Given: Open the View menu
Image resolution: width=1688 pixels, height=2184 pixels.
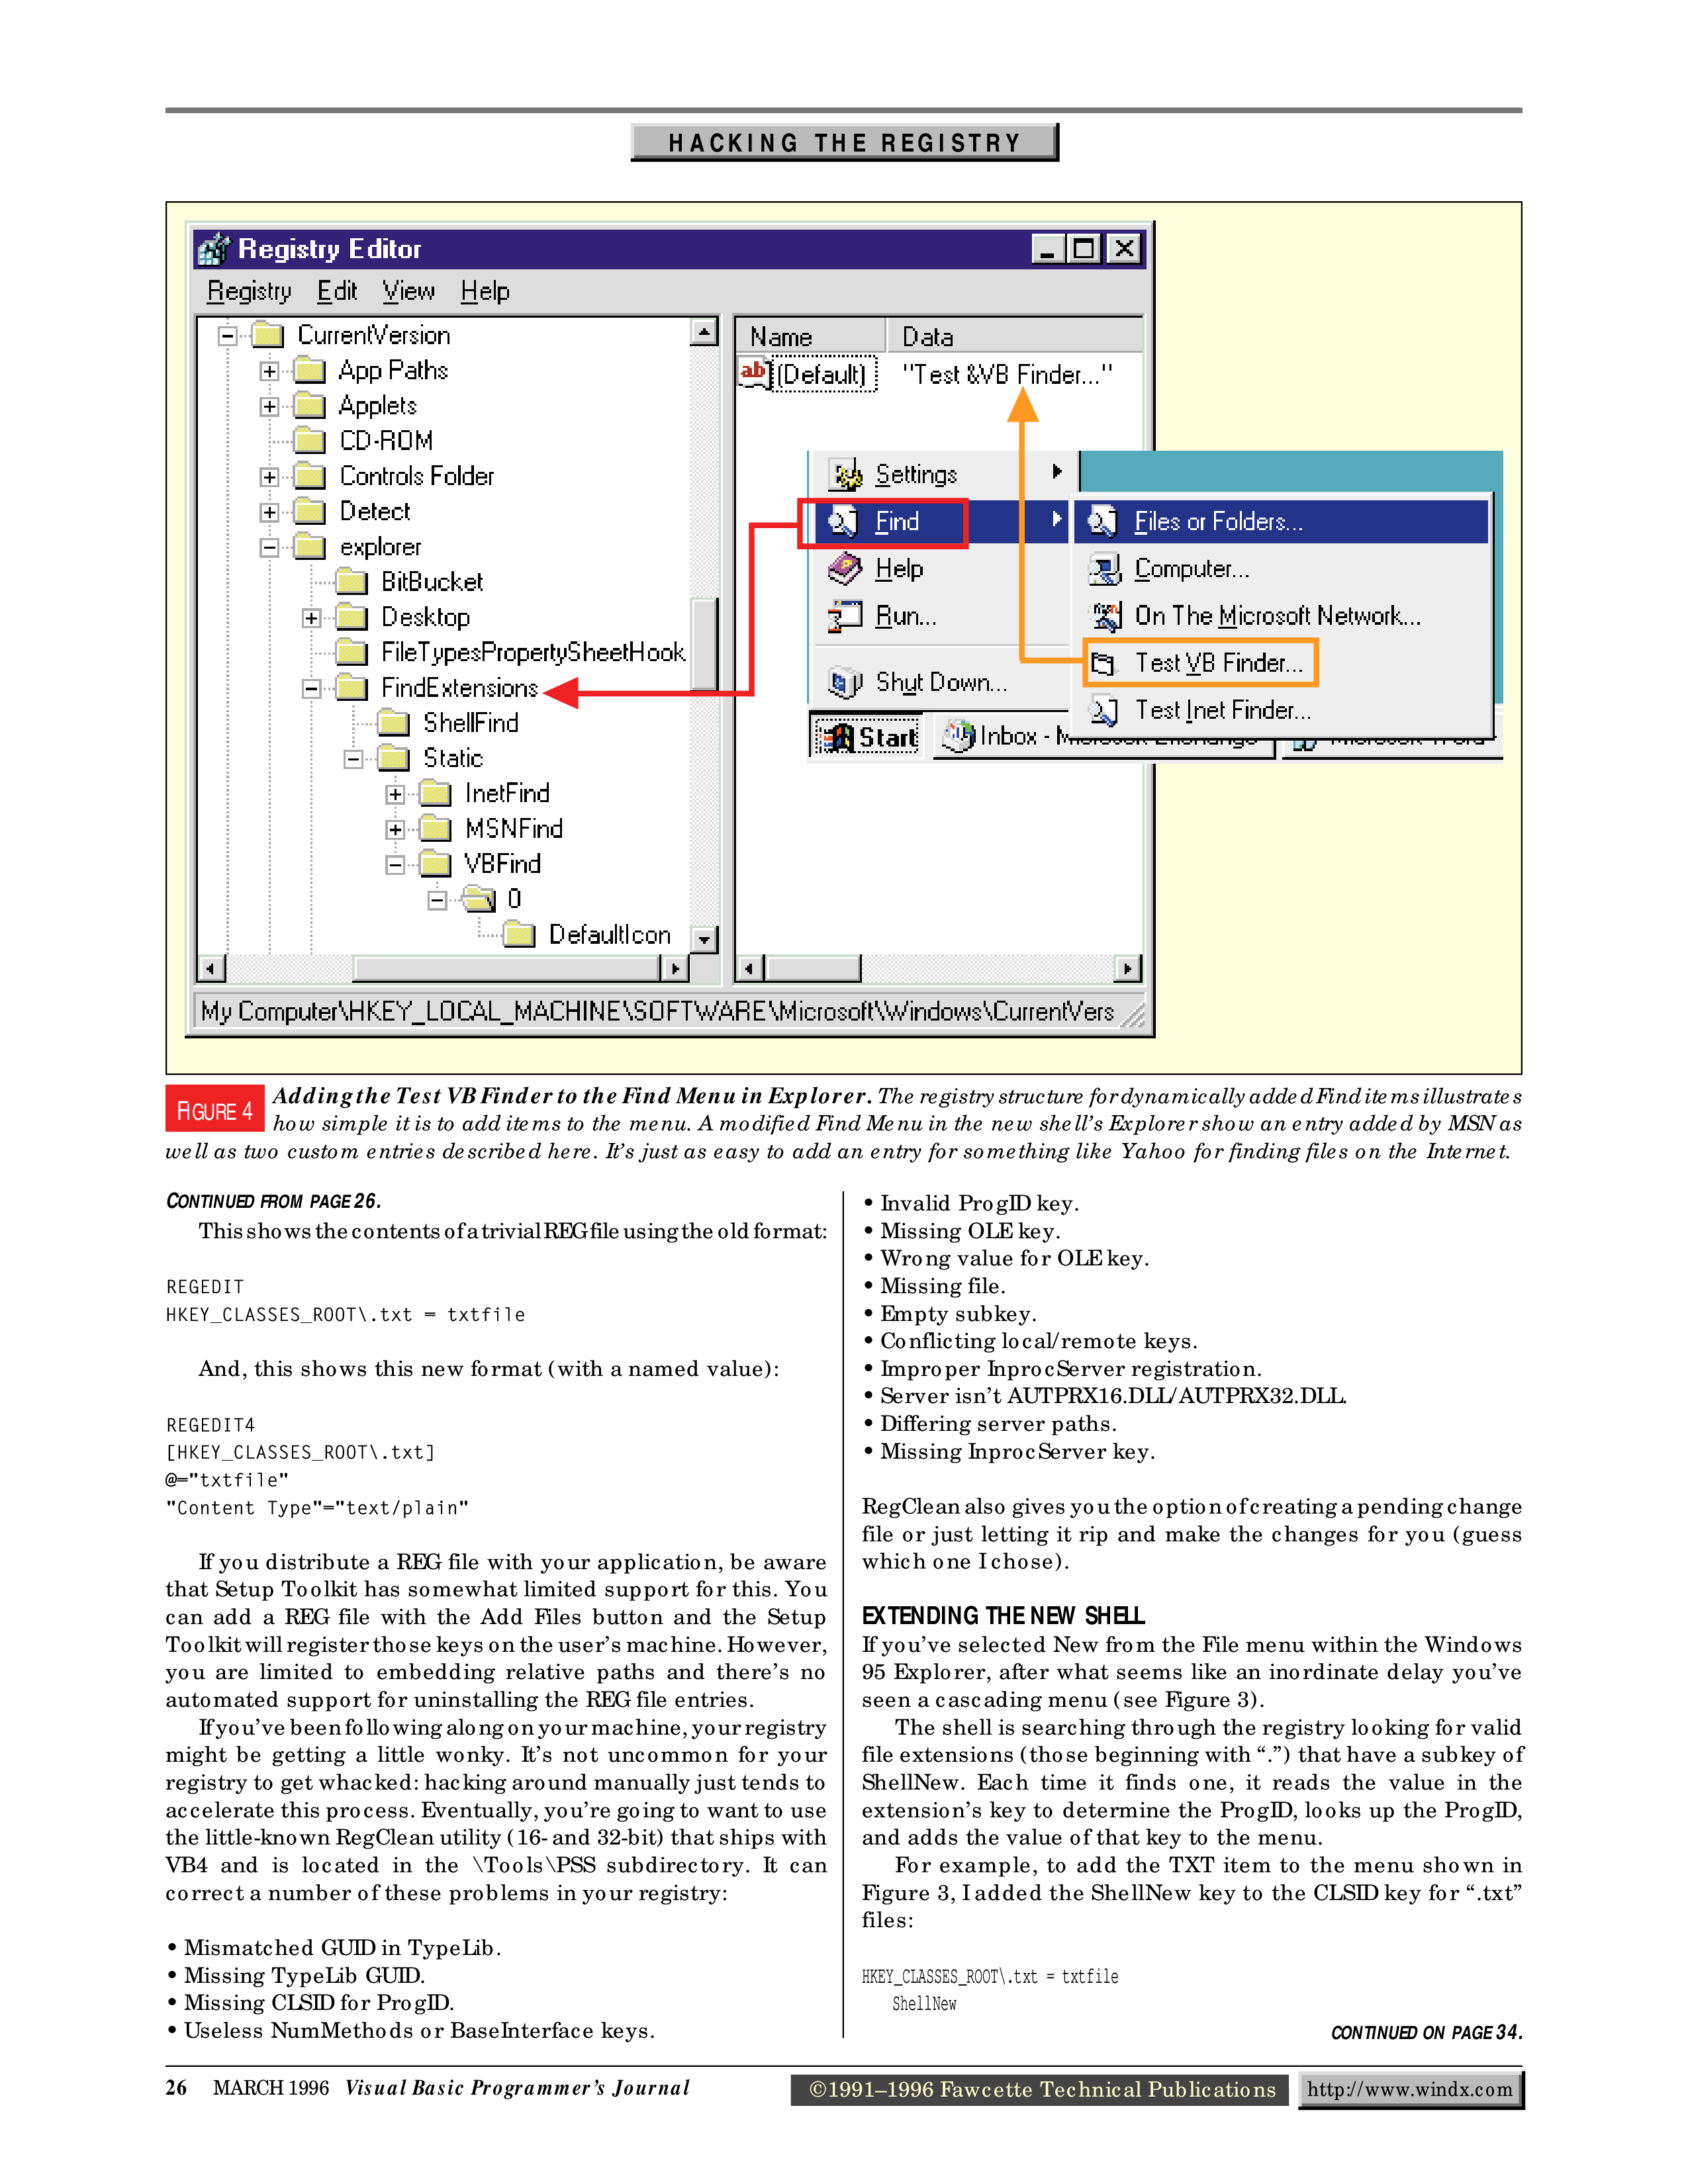Looking at the screenshot, I should pyautogui.click(x=408, y=291).
